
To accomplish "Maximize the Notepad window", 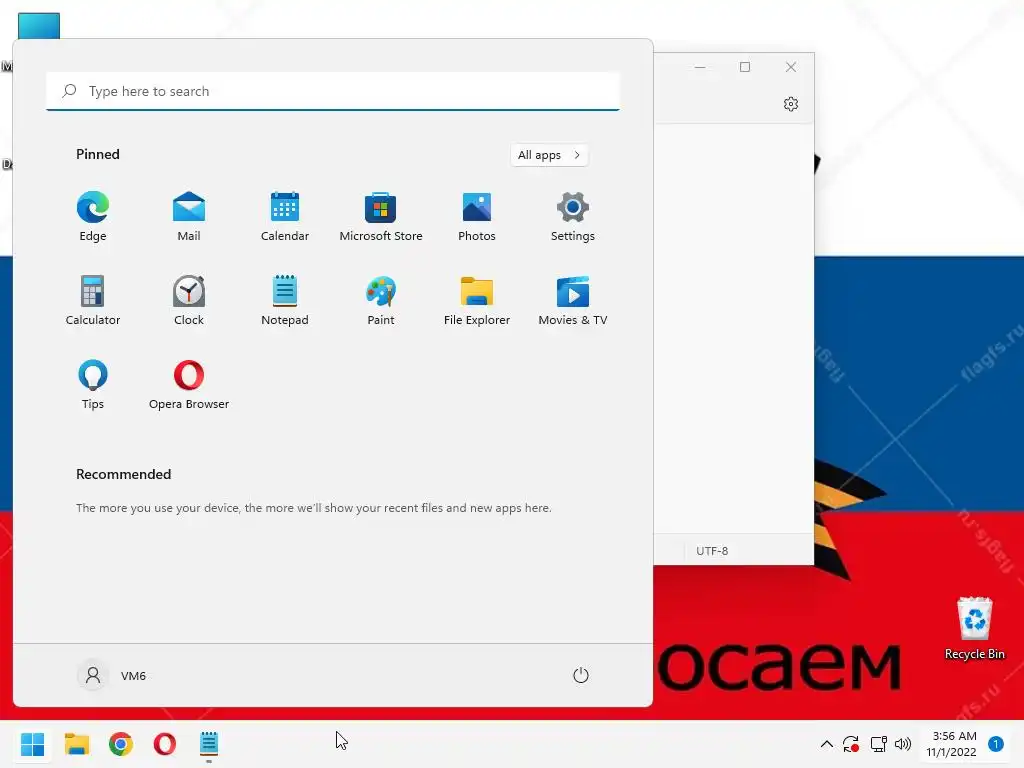I will pyautogui.click(x=745, y=67).
